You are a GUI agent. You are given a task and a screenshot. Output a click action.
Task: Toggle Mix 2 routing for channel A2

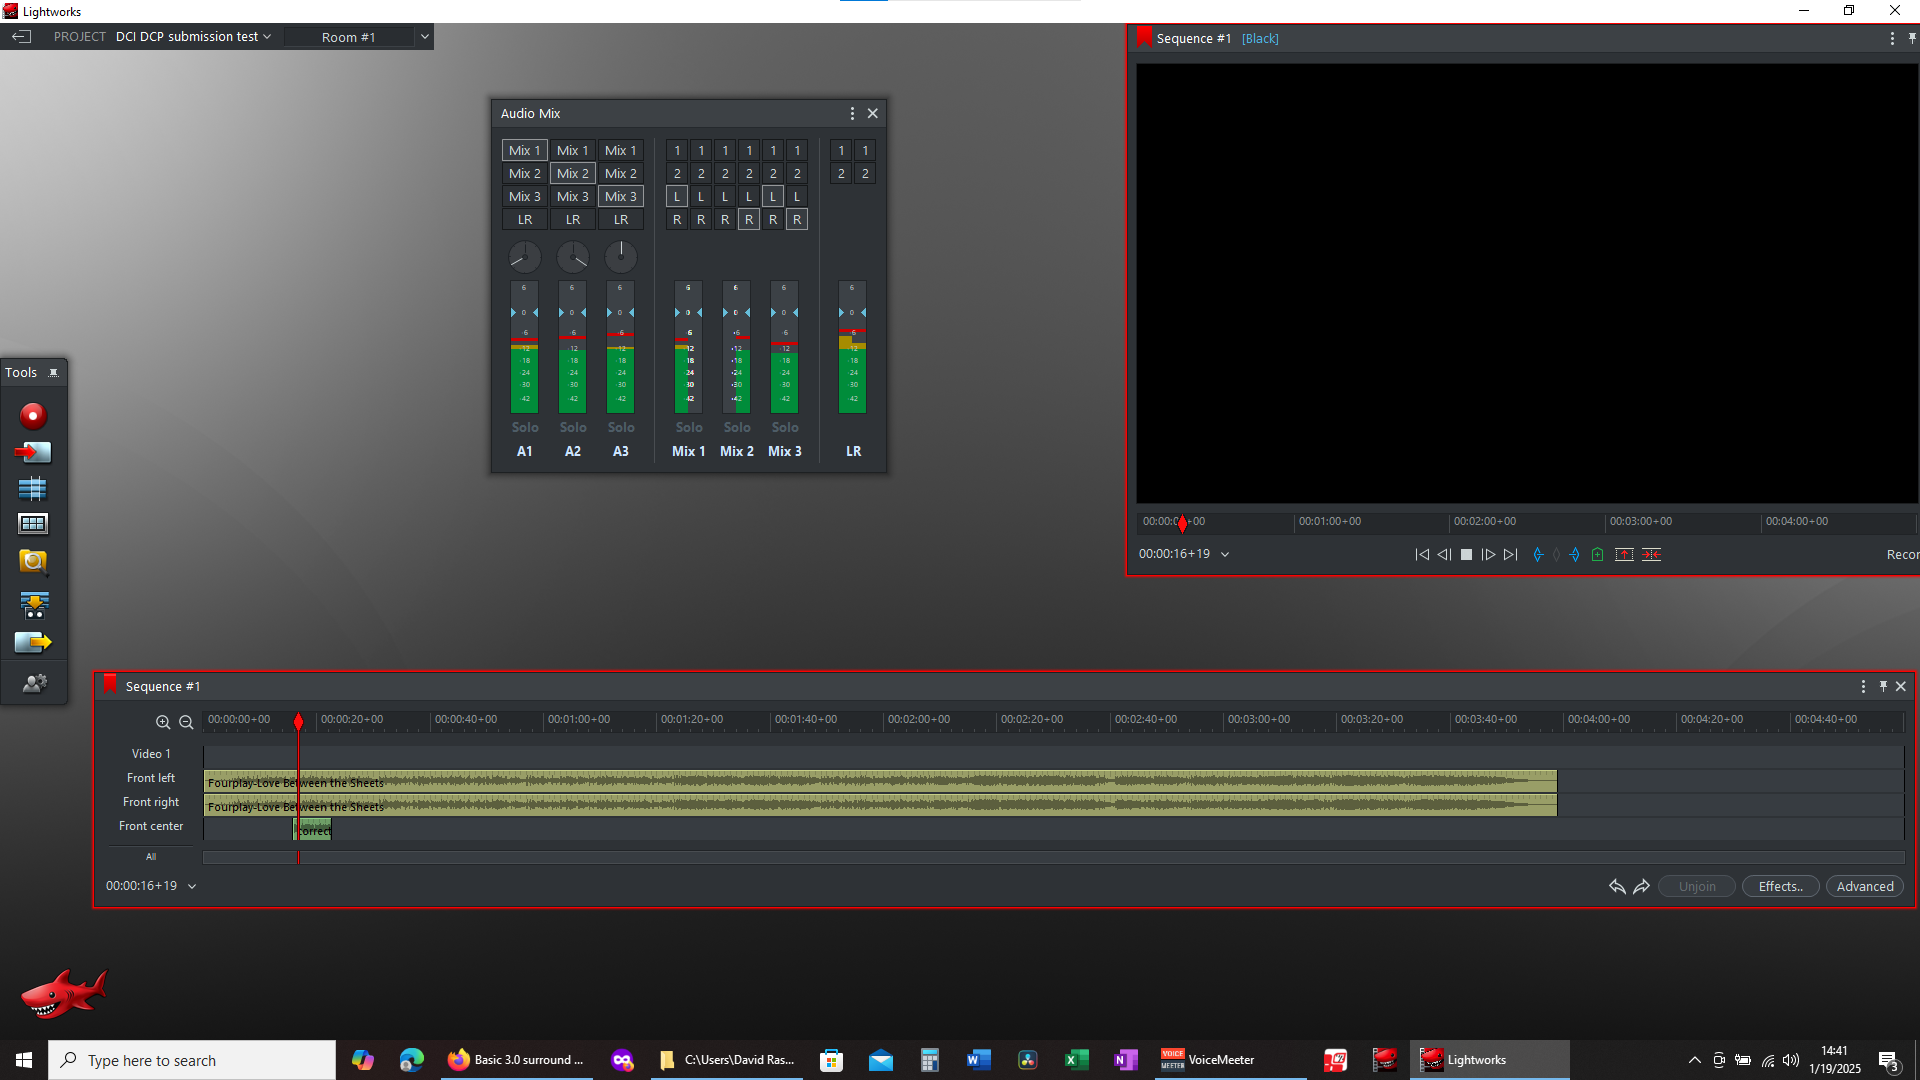coord(573,174)
